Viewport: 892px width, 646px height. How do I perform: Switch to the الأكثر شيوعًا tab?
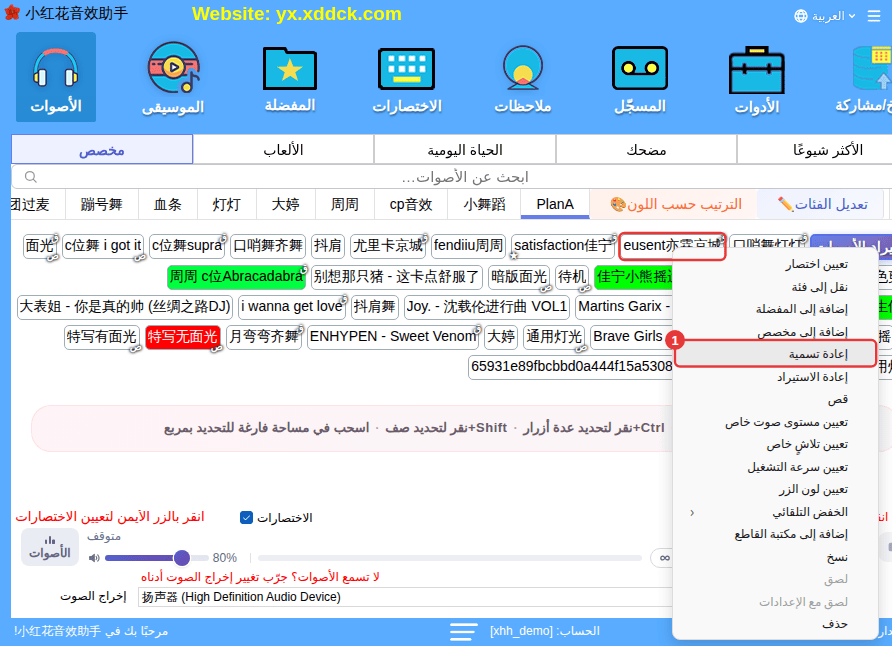tap(815, 150)
